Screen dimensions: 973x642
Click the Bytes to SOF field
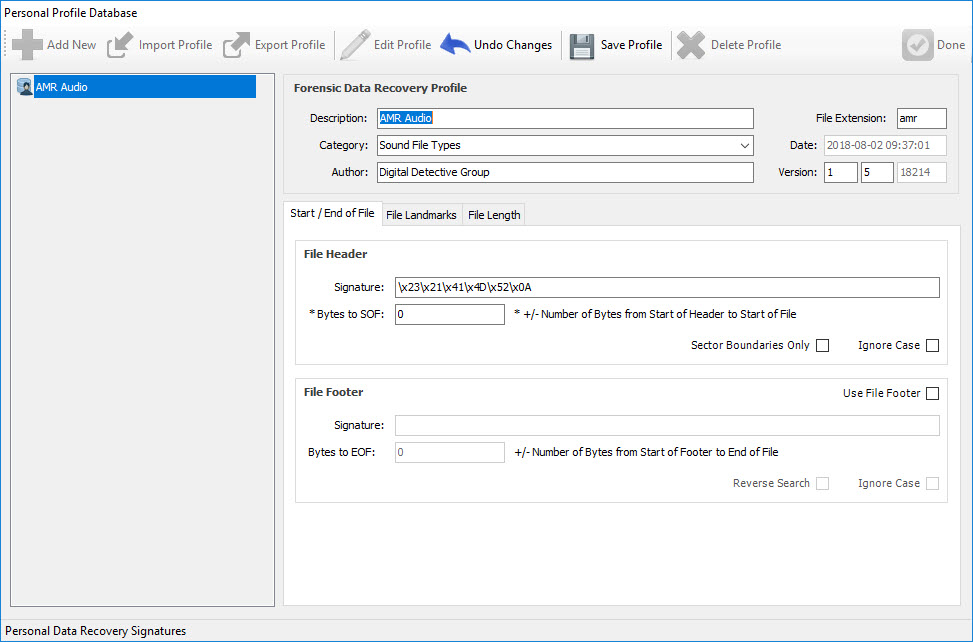click(x=450, y=314)
